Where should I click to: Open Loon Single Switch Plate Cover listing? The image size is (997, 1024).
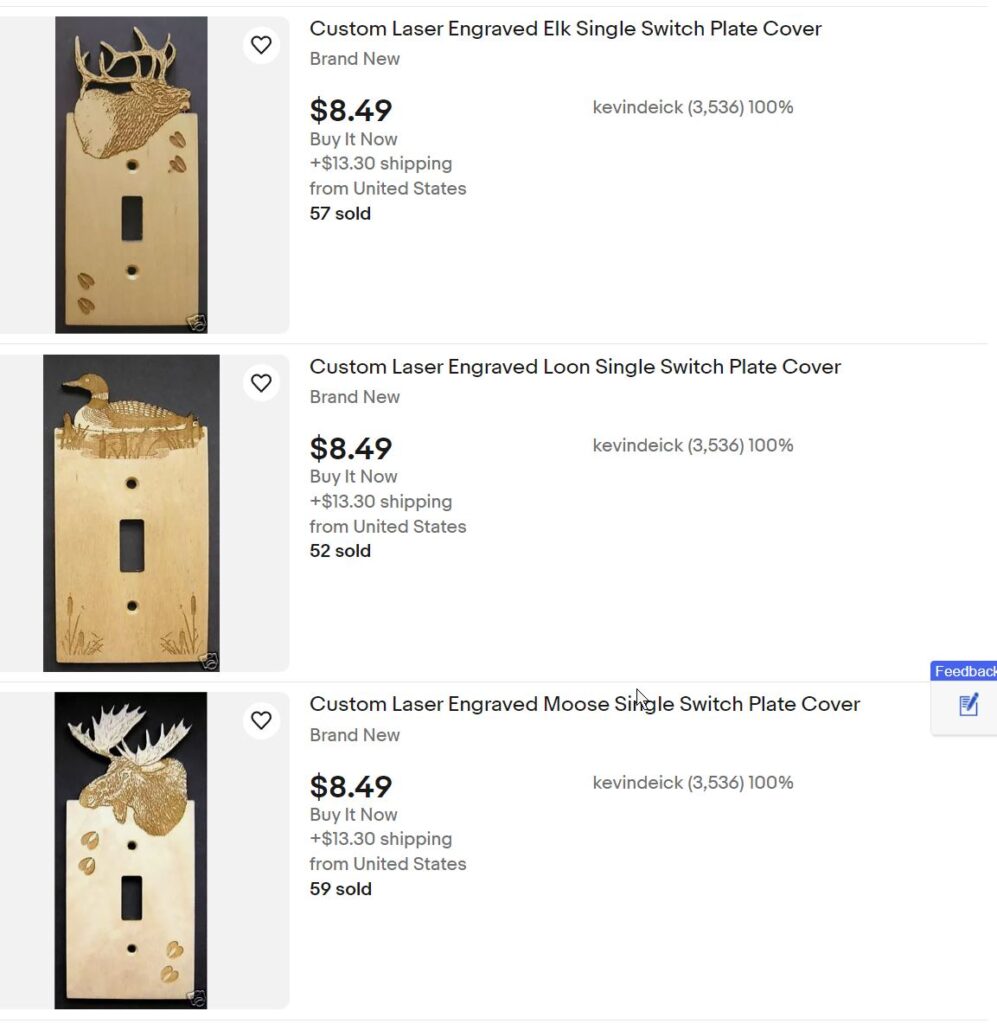click(575, 367)
